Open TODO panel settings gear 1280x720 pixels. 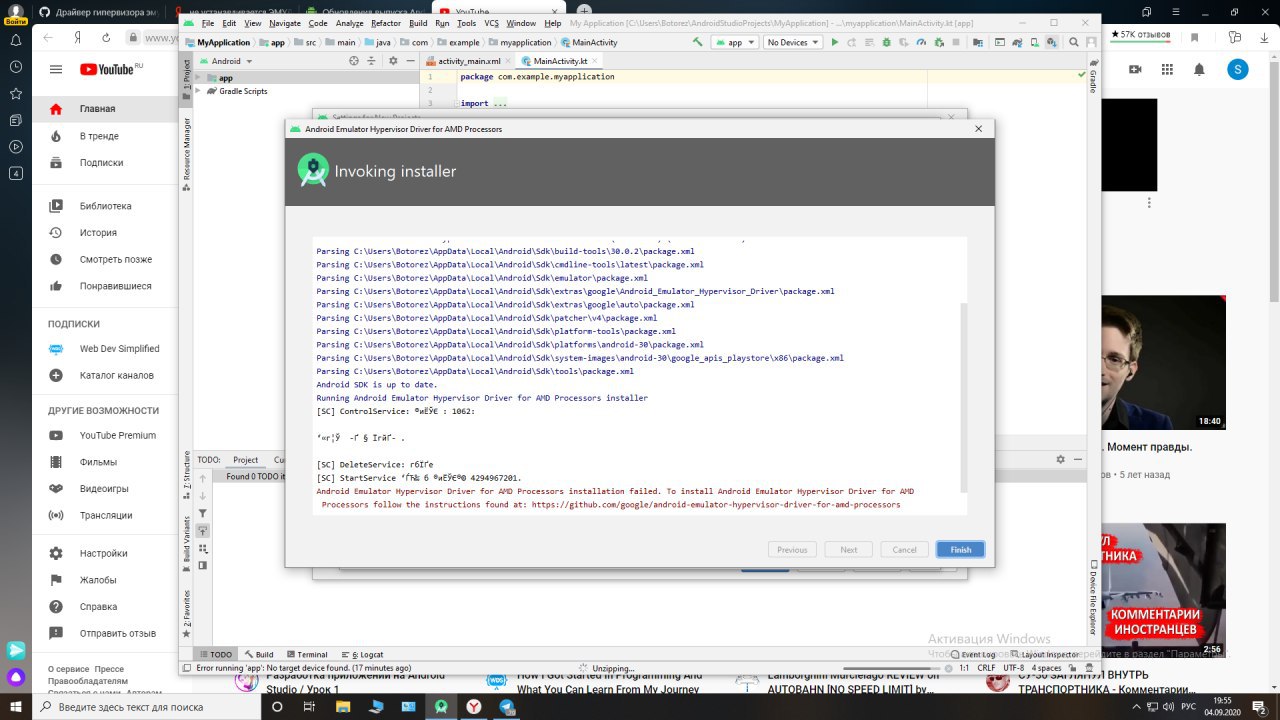click(1060, 459)
